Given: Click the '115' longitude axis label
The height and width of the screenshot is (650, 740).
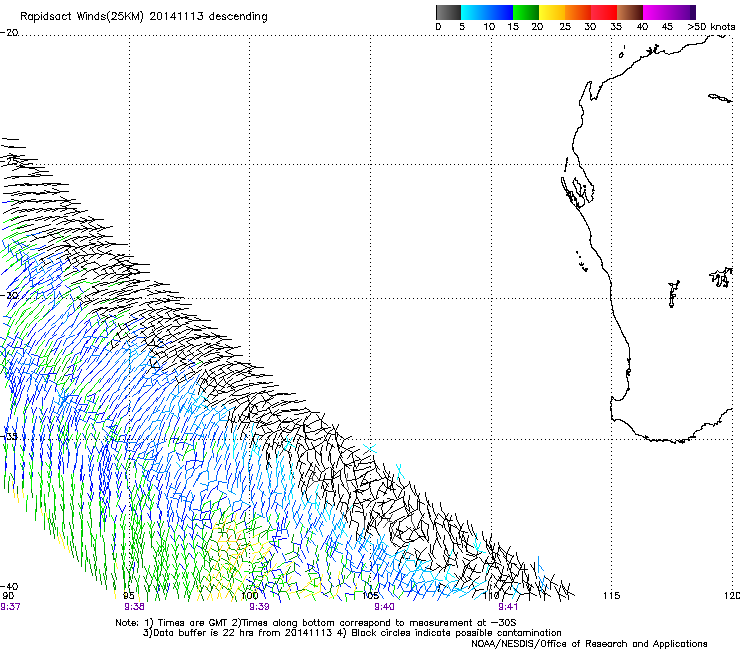Looking at the screenshot, I should 611,596.
